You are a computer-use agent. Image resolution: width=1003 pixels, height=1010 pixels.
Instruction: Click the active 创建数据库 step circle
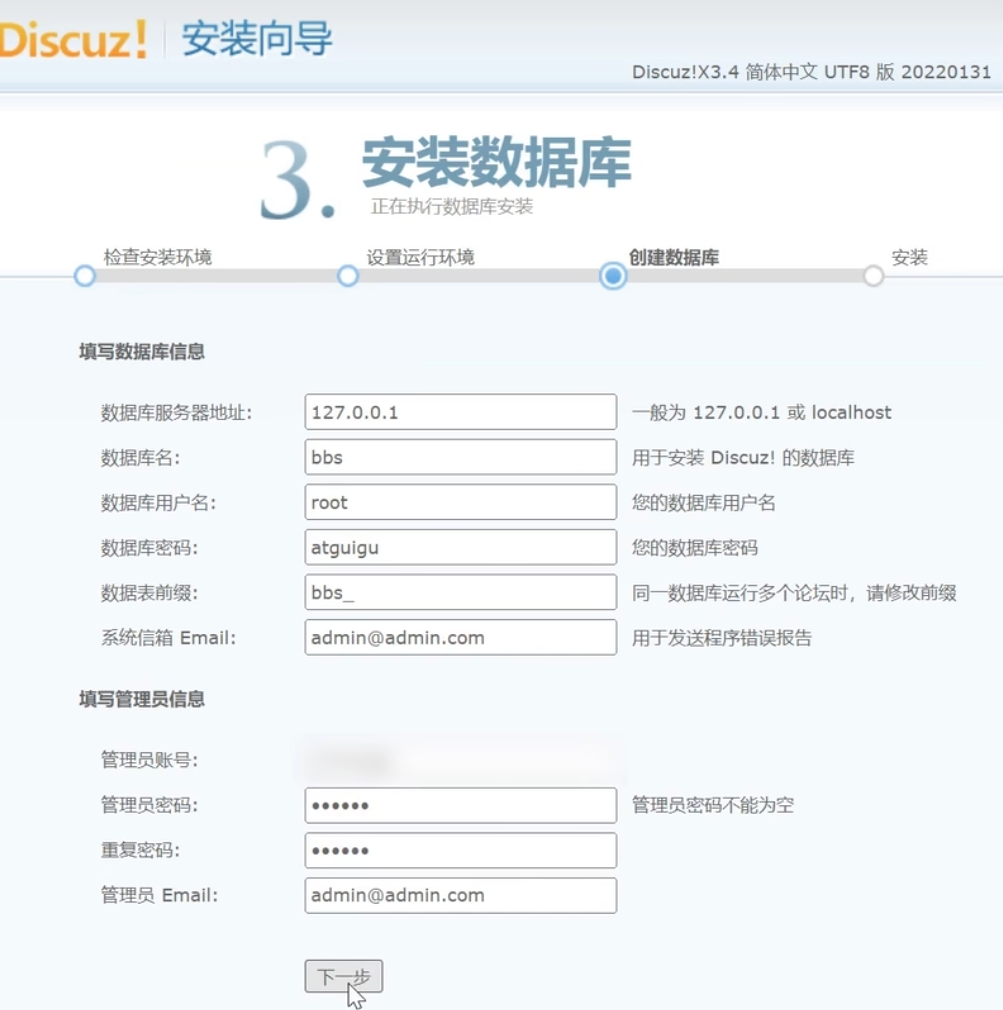[x=613, y=276]
